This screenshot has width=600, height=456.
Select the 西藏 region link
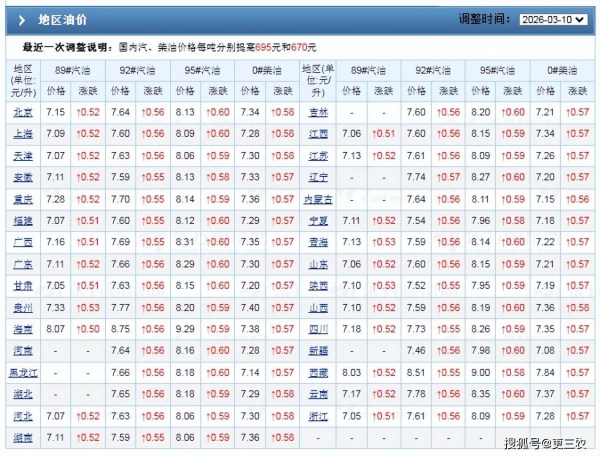point(318,372)
